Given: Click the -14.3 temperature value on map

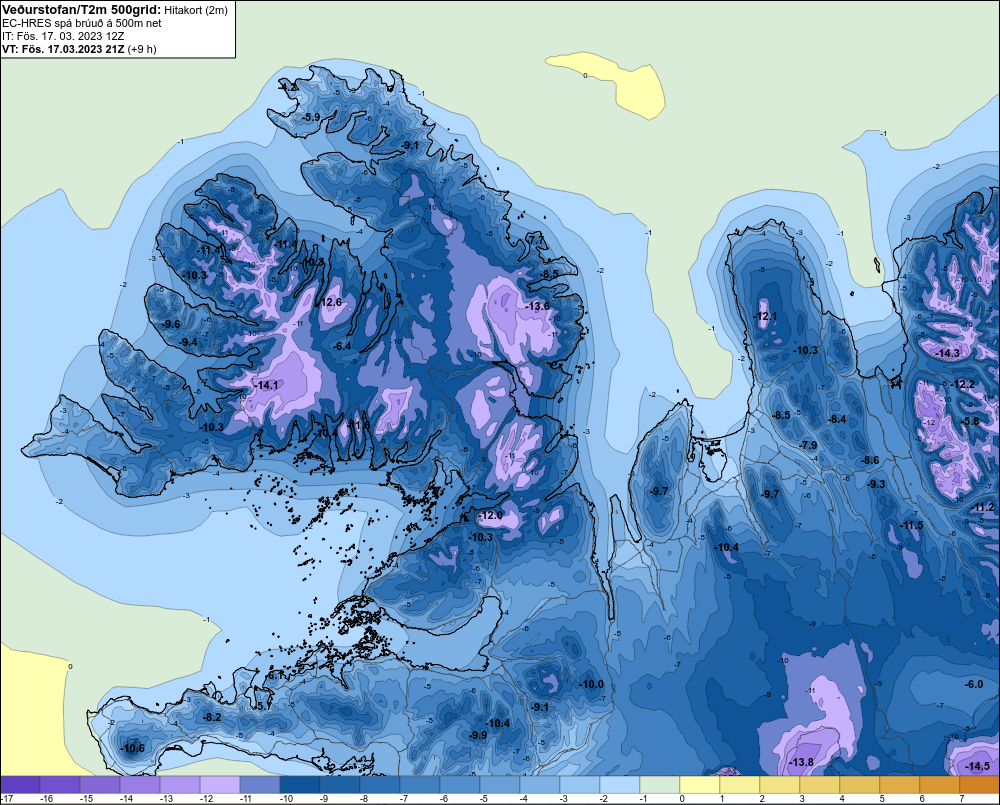Looking at the screenshot, I should 947,353.
